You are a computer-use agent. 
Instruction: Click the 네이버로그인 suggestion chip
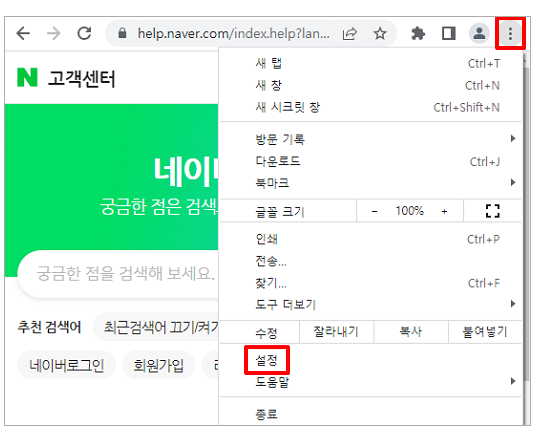[x=67, y=365]
